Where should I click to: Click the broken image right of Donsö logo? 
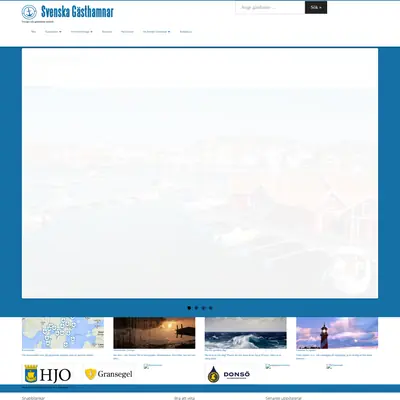point(278,366)
